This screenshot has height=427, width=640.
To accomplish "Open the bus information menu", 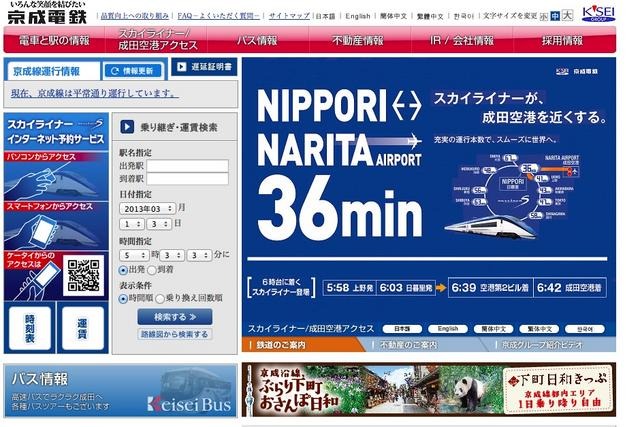I will (258, 40).
